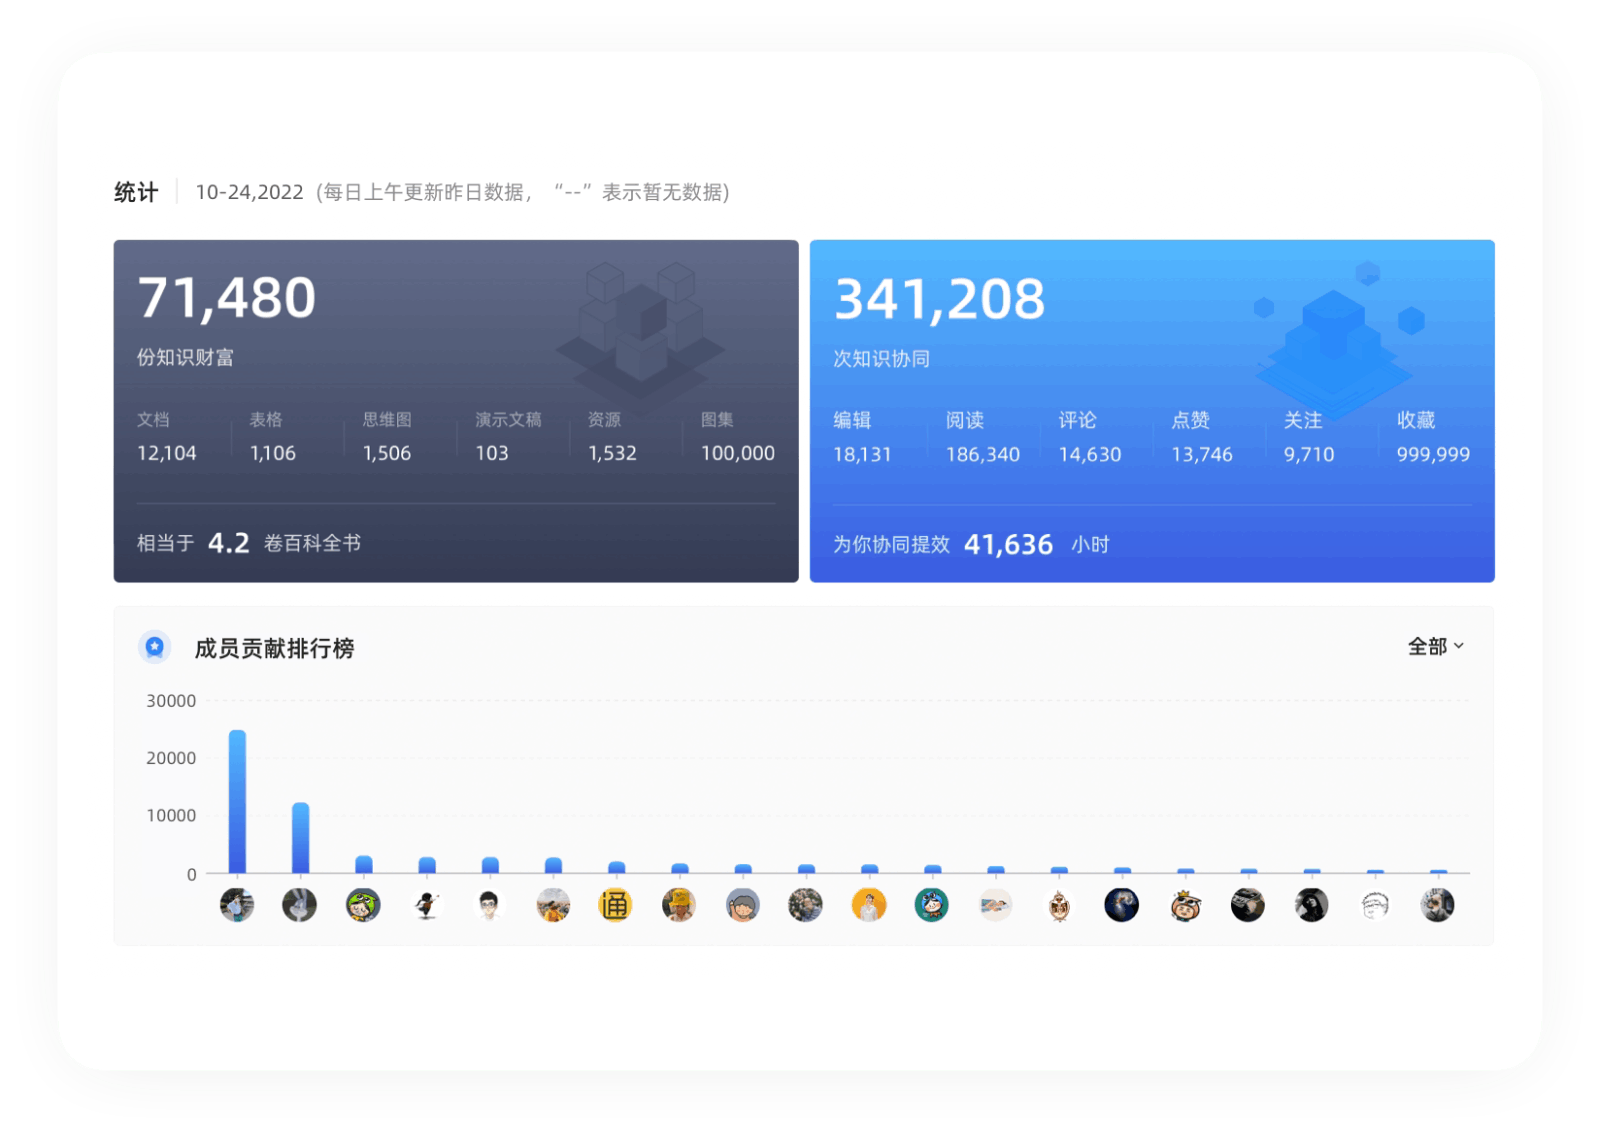
Task: Select the yellow hard-hat person avatar
Action: (x=679, y=906)
